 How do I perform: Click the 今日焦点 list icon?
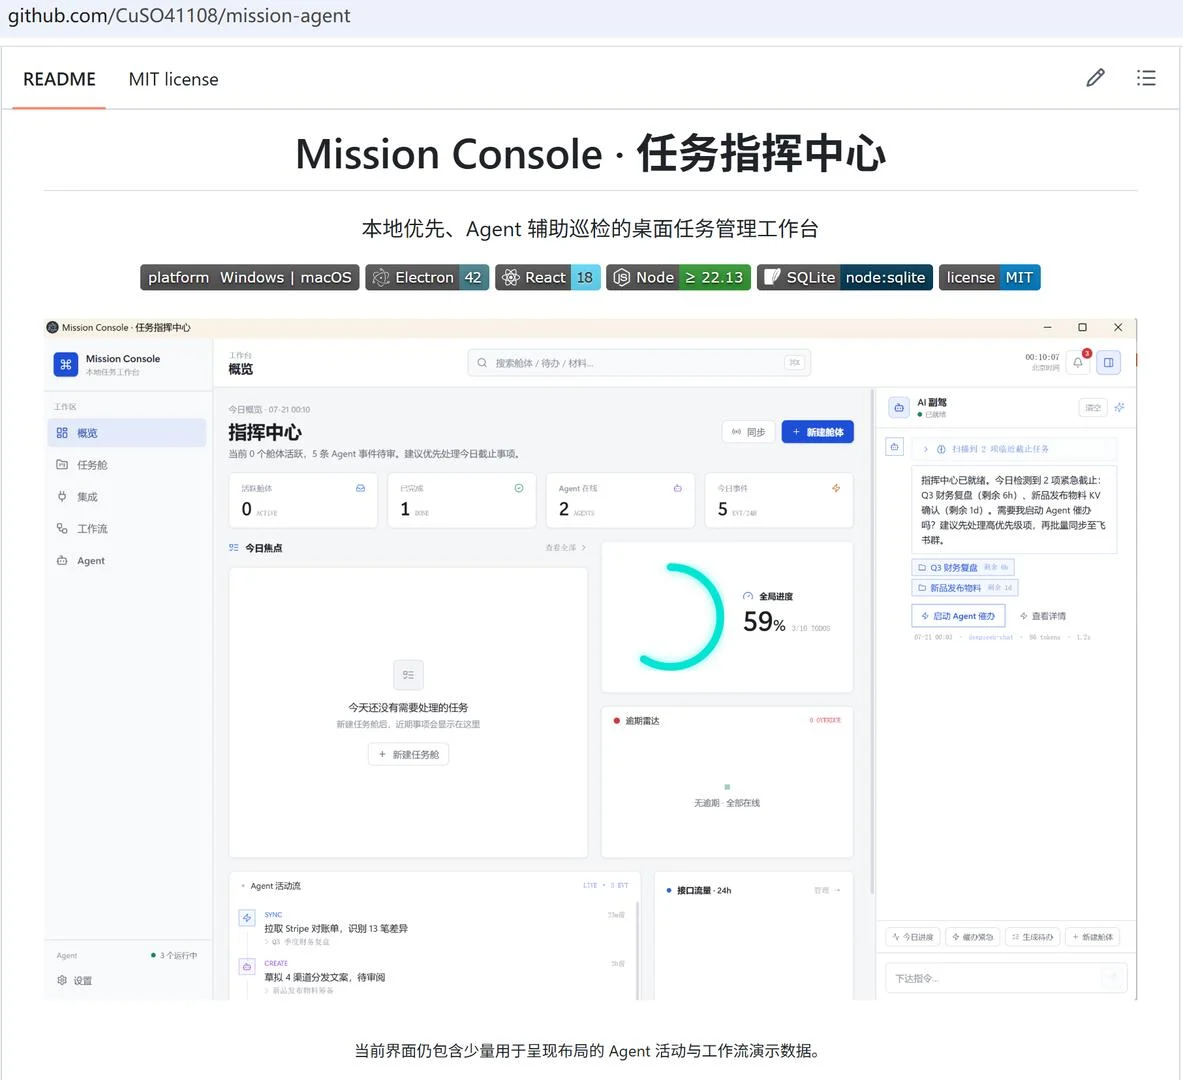(234, 548)
